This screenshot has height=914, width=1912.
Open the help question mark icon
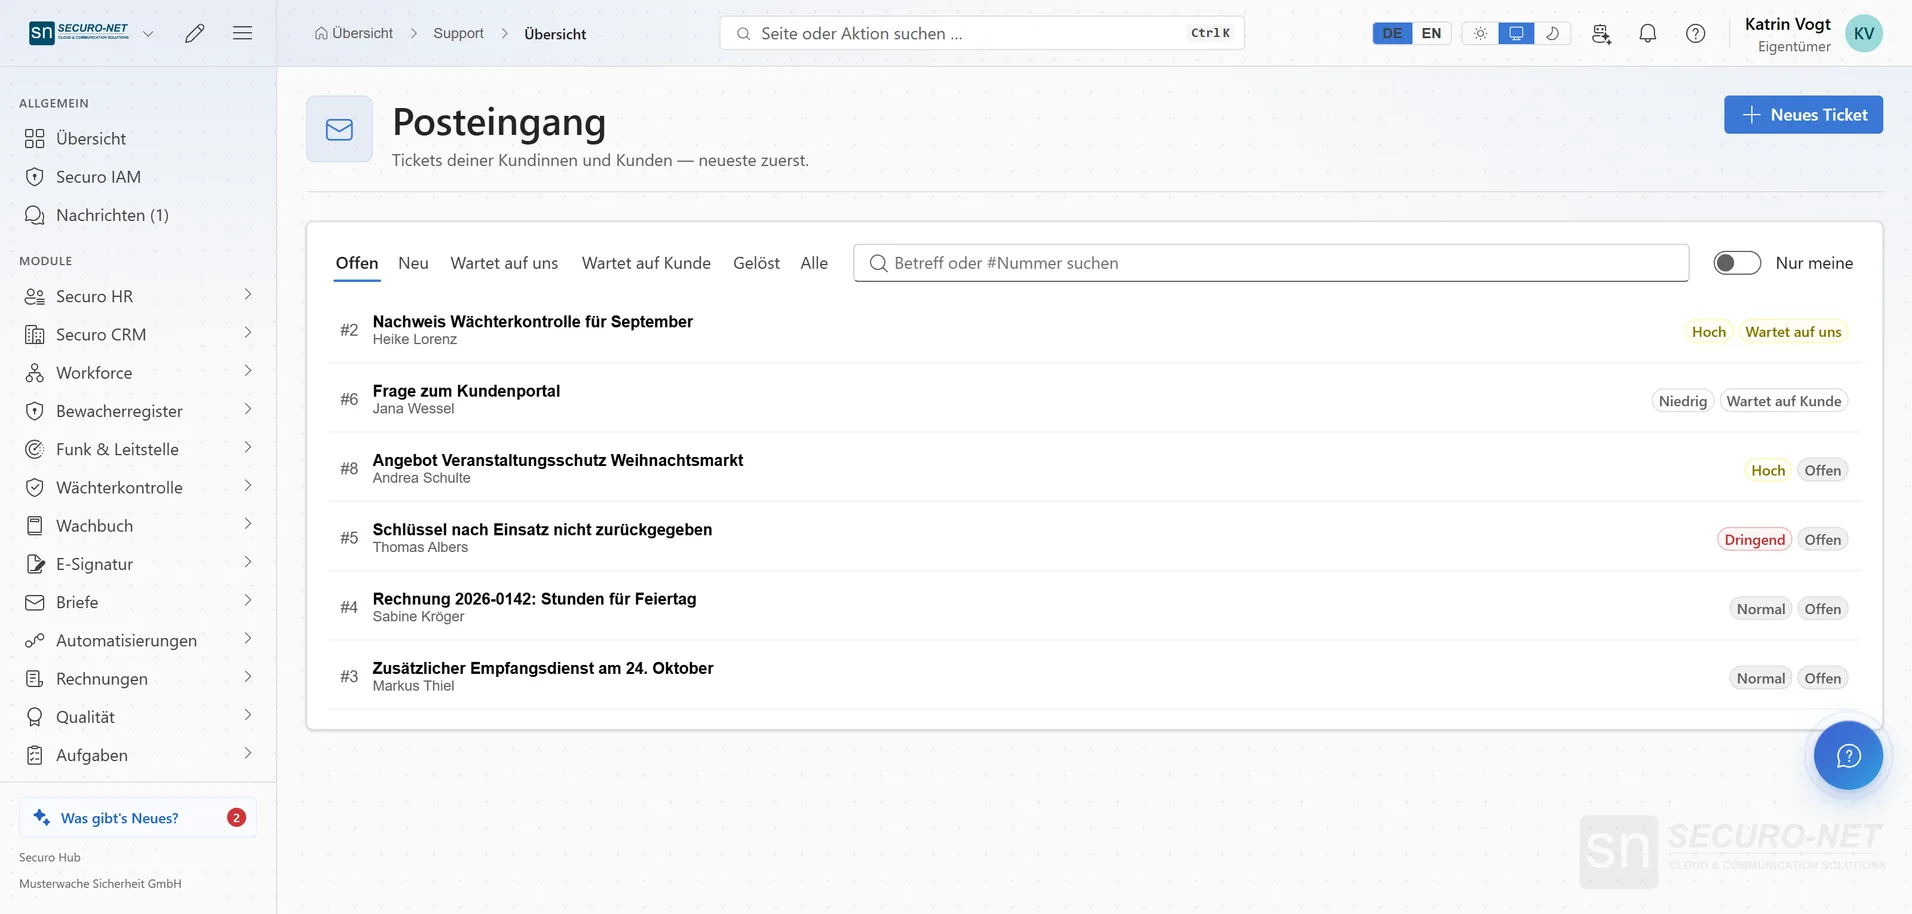click(x=1696, y=33)
